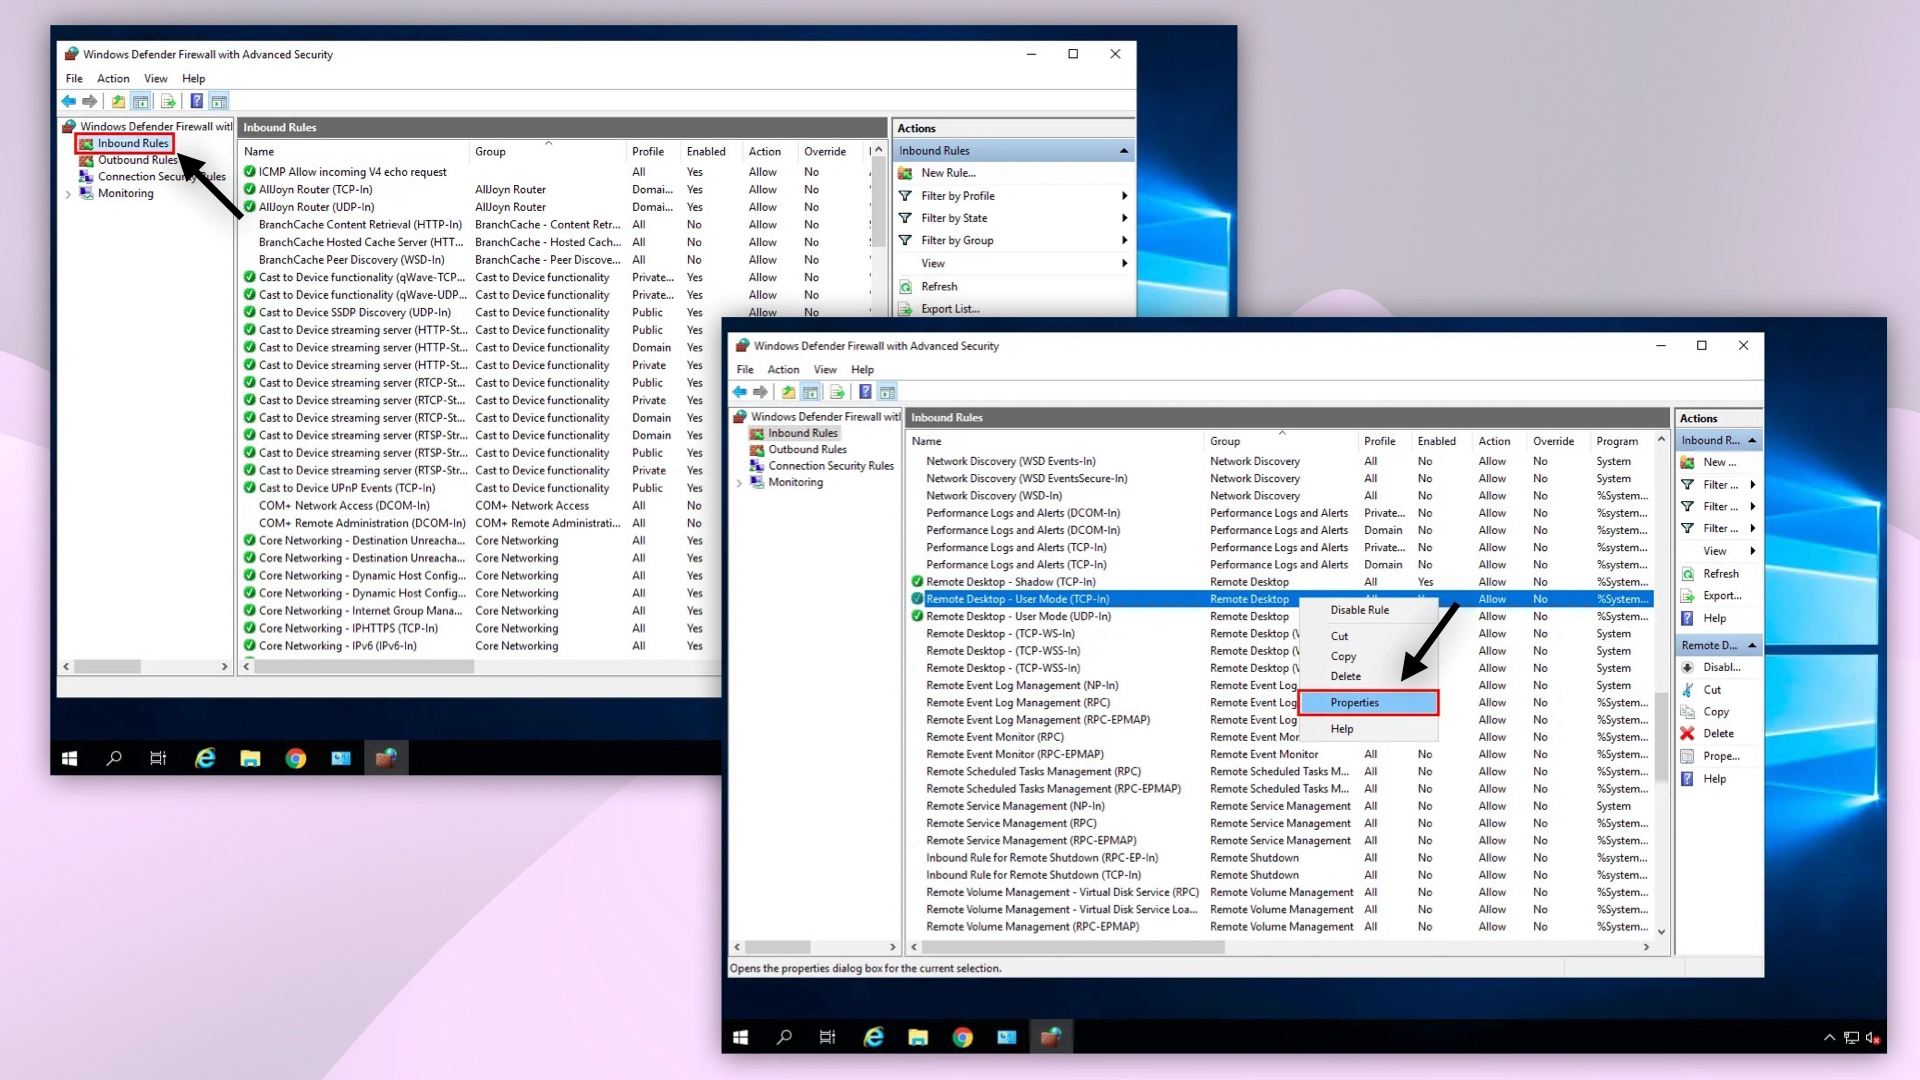Open Chrome from the lower right taskbar
1920x1080 pixels.
pyautogui.click(x=962, y=1037)
